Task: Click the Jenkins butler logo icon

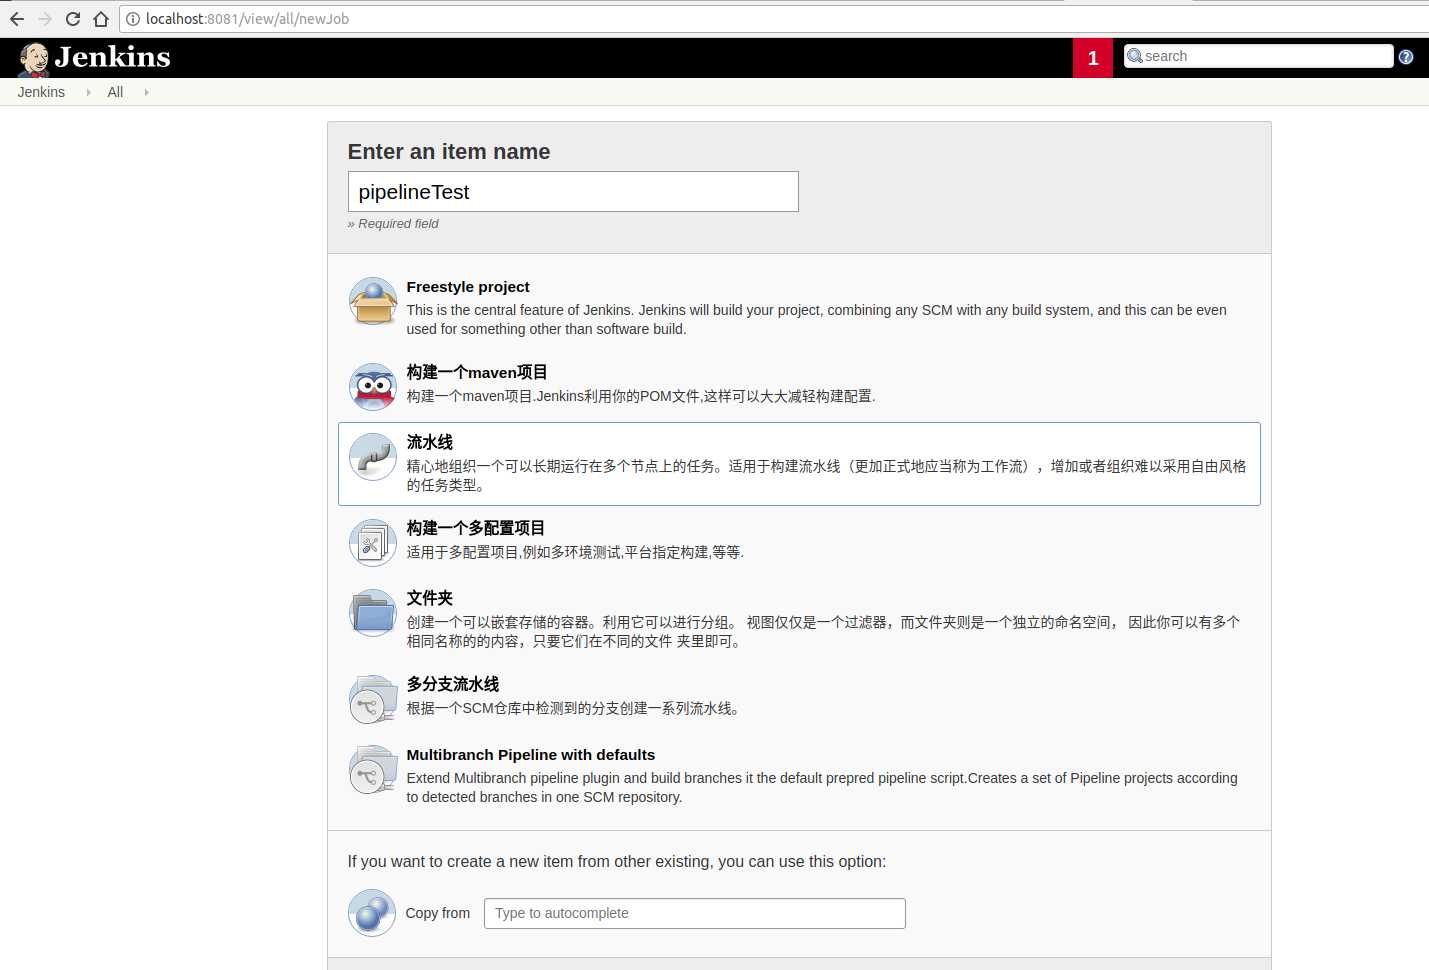Action: pyautogui.click(x=34, y=60)
